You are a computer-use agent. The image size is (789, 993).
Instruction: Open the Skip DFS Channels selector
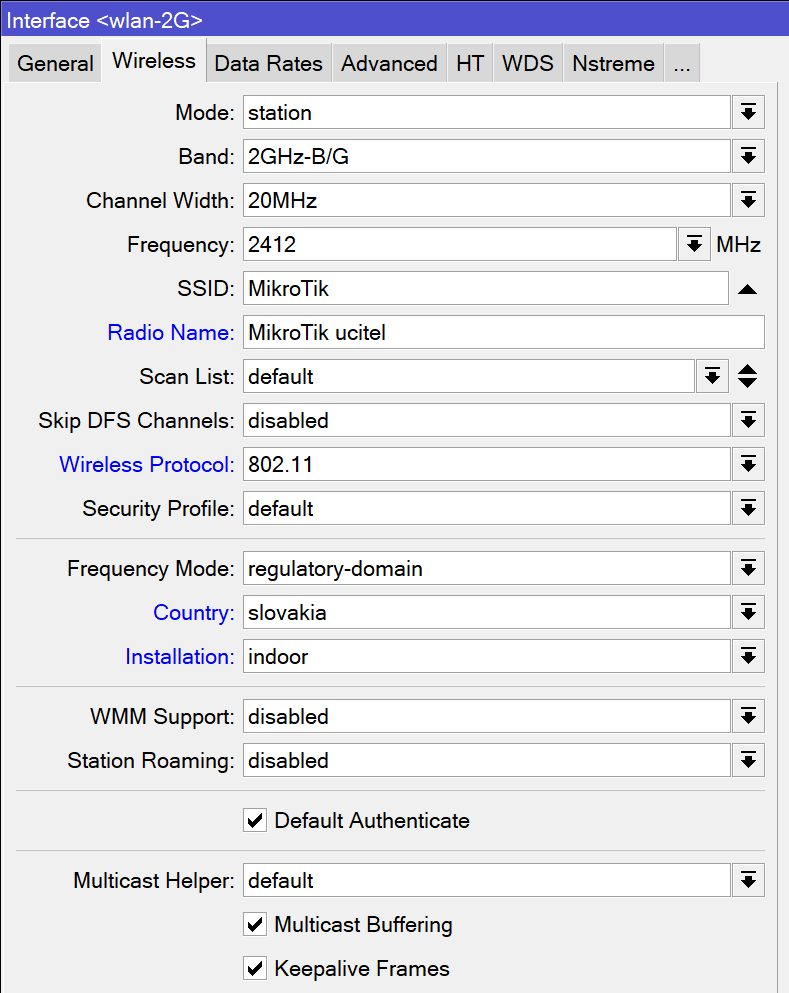[748, 420]
